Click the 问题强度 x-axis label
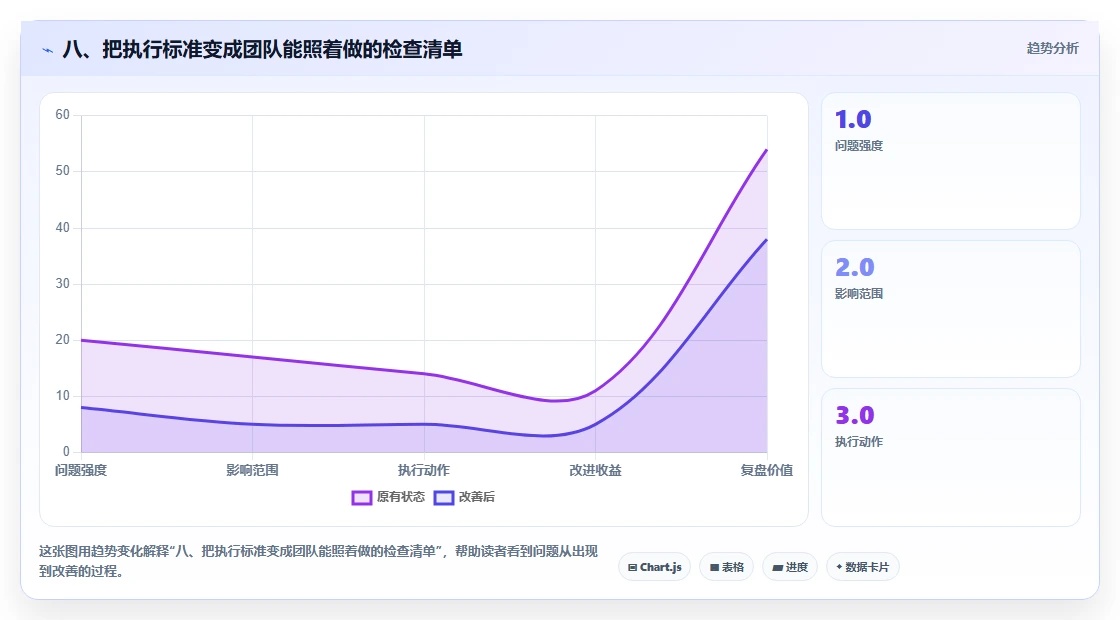The image size is (1120, 620). [x=81, y=470]
